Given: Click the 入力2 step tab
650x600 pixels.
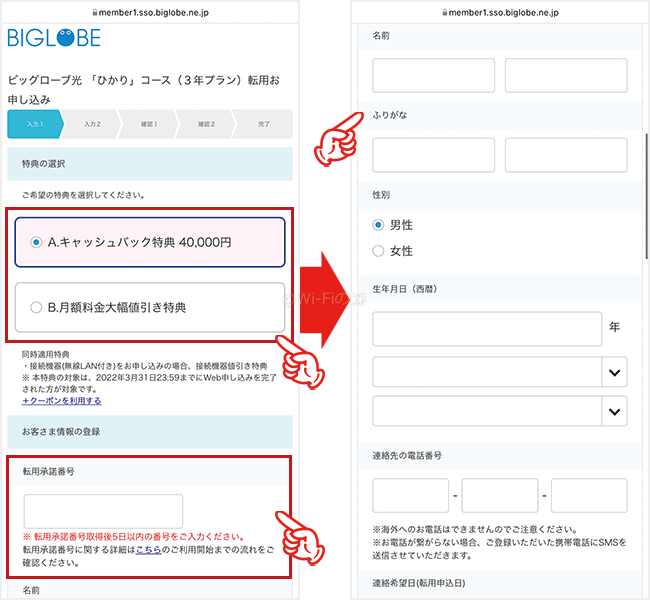Looking at the screenshot, I should [92, 124].
